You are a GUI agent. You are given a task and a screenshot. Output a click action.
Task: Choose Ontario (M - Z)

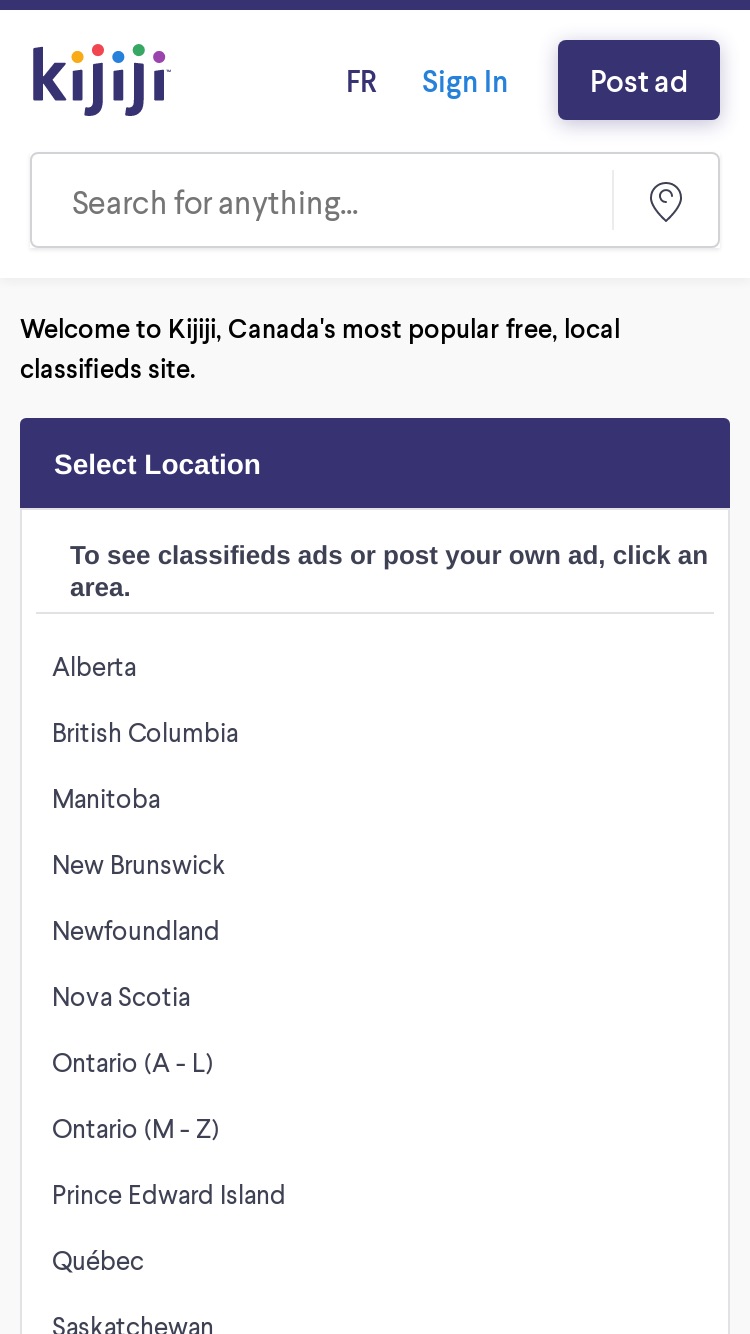(x=136, y=1129)
